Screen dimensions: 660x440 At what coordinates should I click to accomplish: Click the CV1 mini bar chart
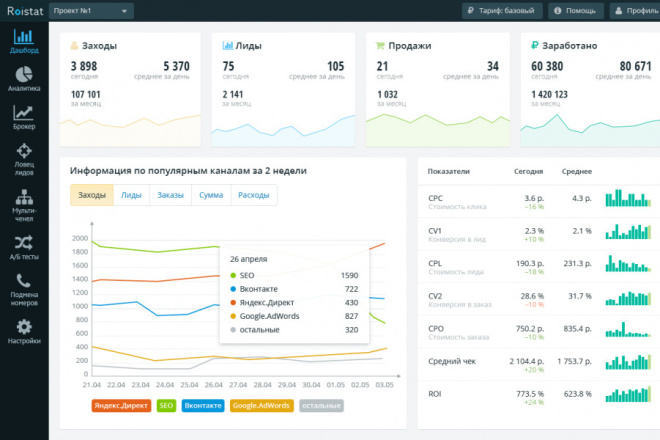point(628,231)
